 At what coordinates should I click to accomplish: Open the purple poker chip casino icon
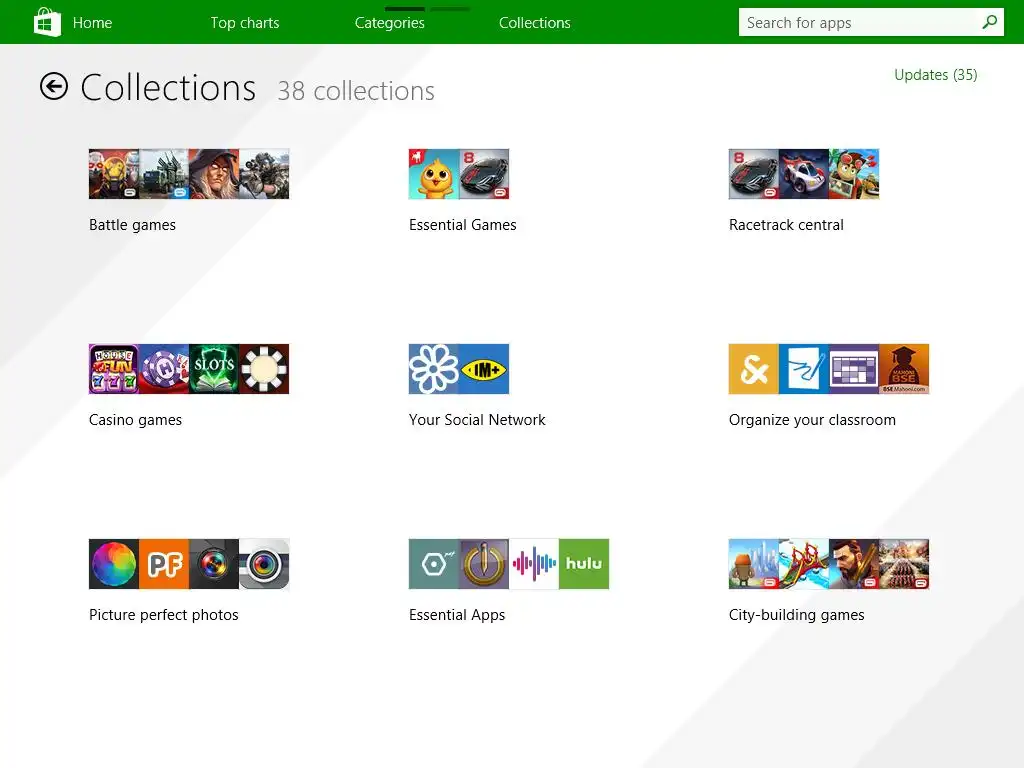point(164,369)
